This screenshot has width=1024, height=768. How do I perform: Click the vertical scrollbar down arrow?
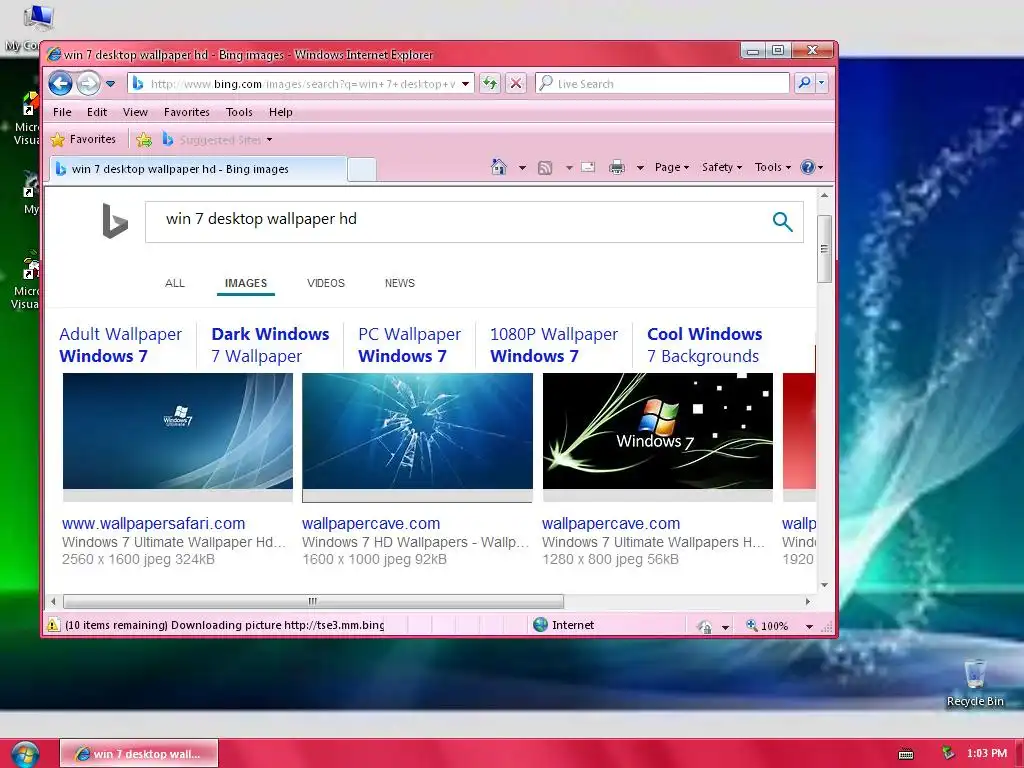(x=824, y=585)
